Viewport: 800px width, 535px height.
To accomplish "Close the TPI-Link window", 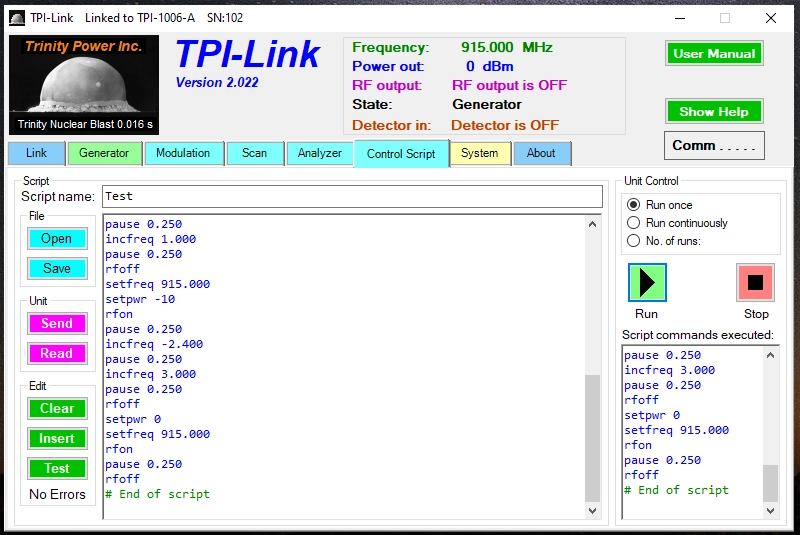I will [771, 18].
